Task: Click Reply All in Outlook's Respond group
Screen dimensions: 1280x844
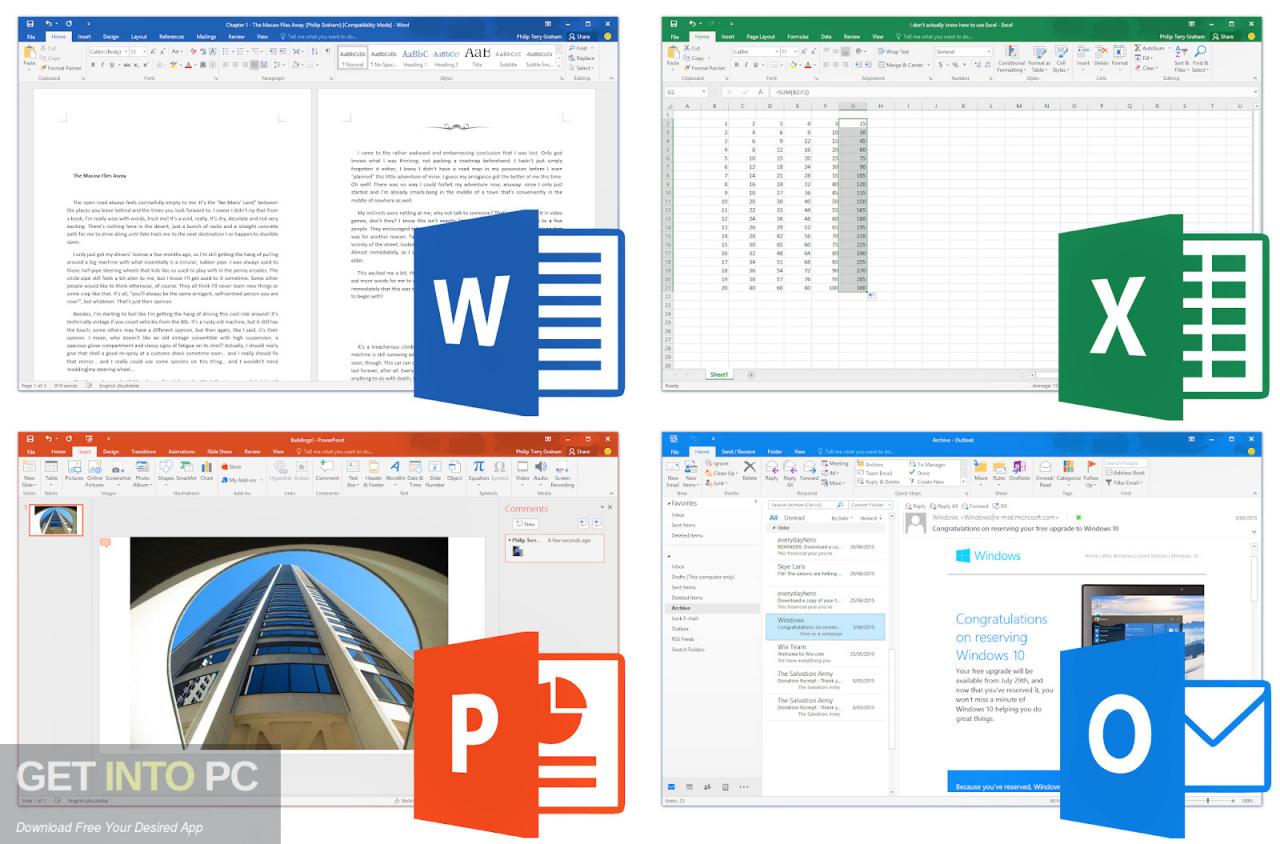Action: click(788, 473)
